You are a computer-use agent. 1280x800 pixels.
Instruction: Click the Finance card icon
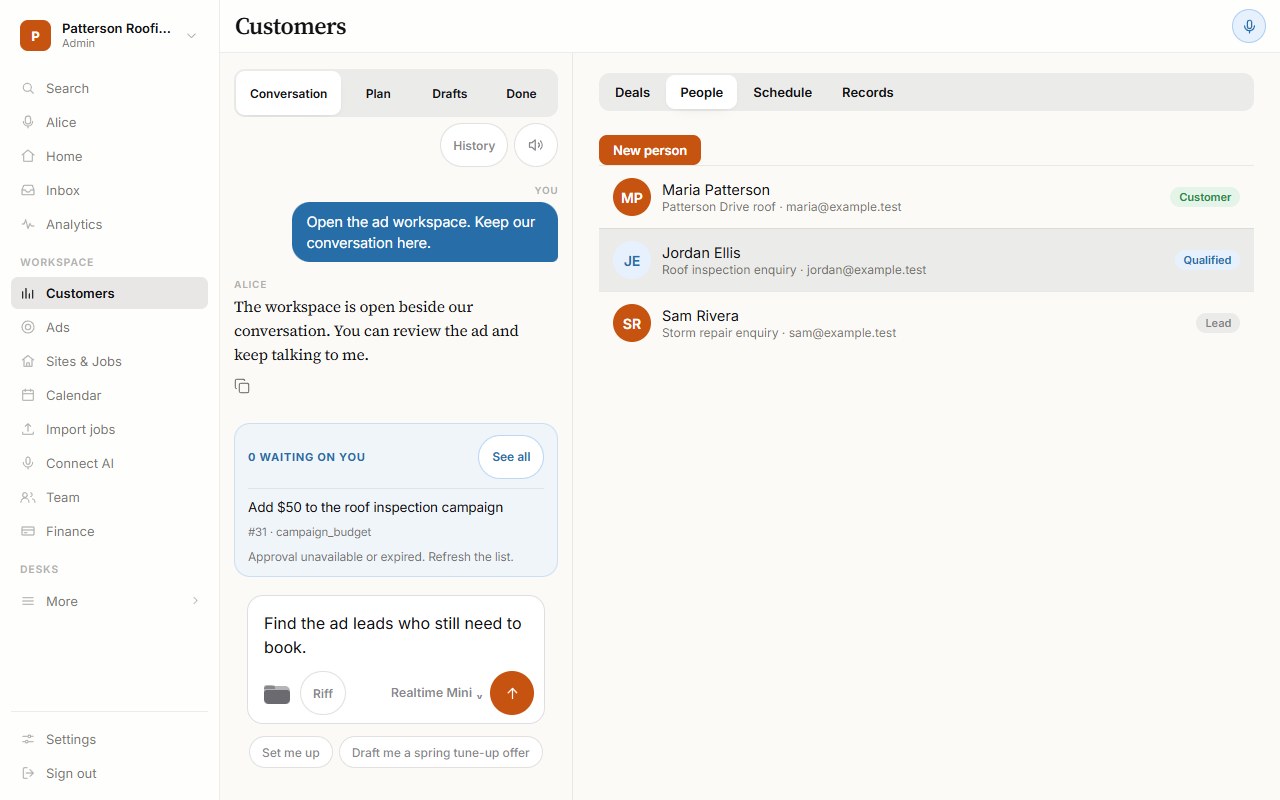point(28,531)
